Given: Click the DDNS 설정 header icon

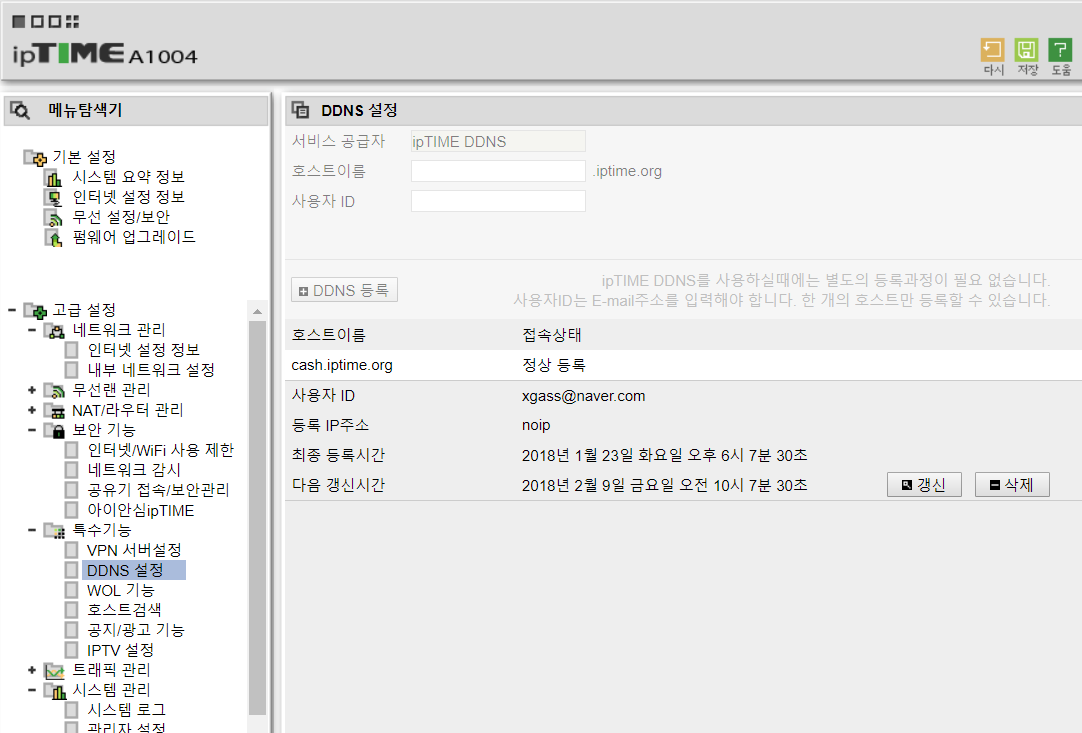Looking at the screenshot, I should coord(300,110).
